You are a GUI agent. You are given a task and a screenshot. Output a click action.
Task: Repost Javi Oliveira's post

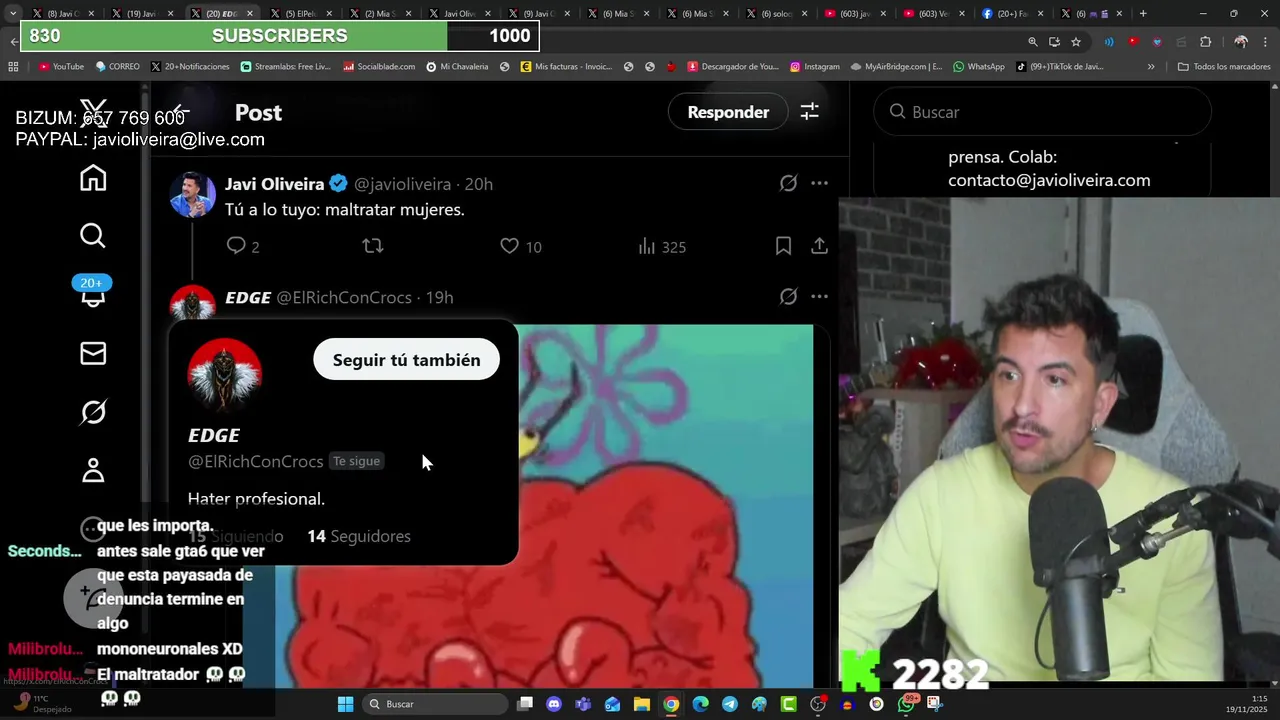point(373,246)
